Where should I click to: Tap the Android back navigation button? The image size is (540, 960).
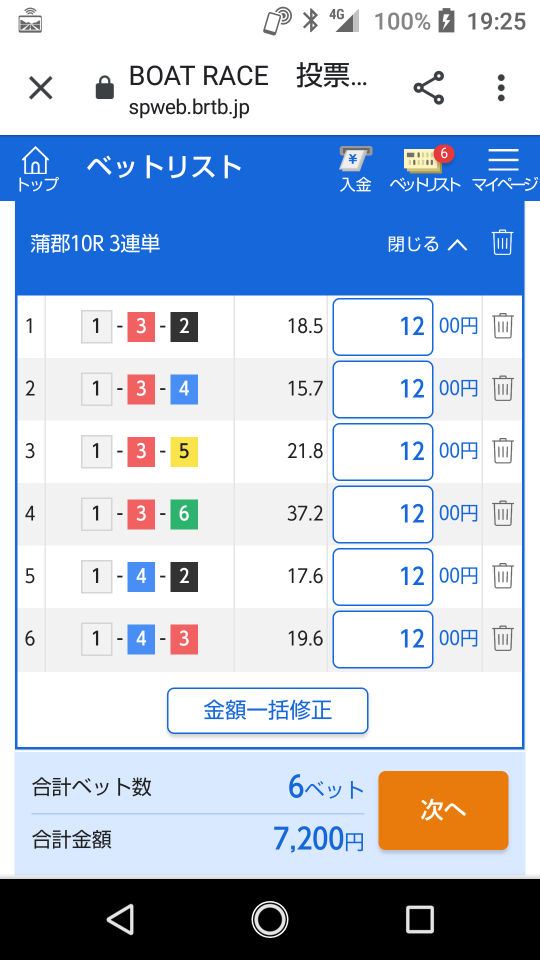121,919
